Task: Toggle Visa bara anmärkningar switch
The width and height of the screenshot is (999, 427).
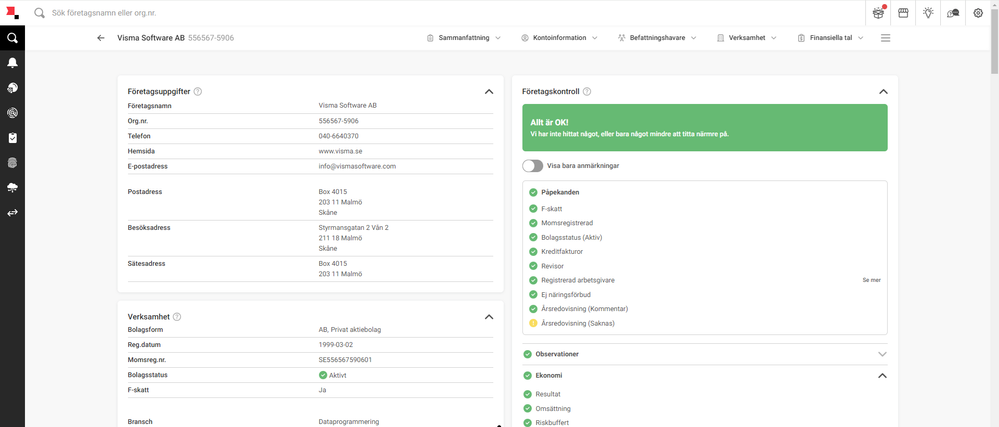Action: tap(532, 166)
